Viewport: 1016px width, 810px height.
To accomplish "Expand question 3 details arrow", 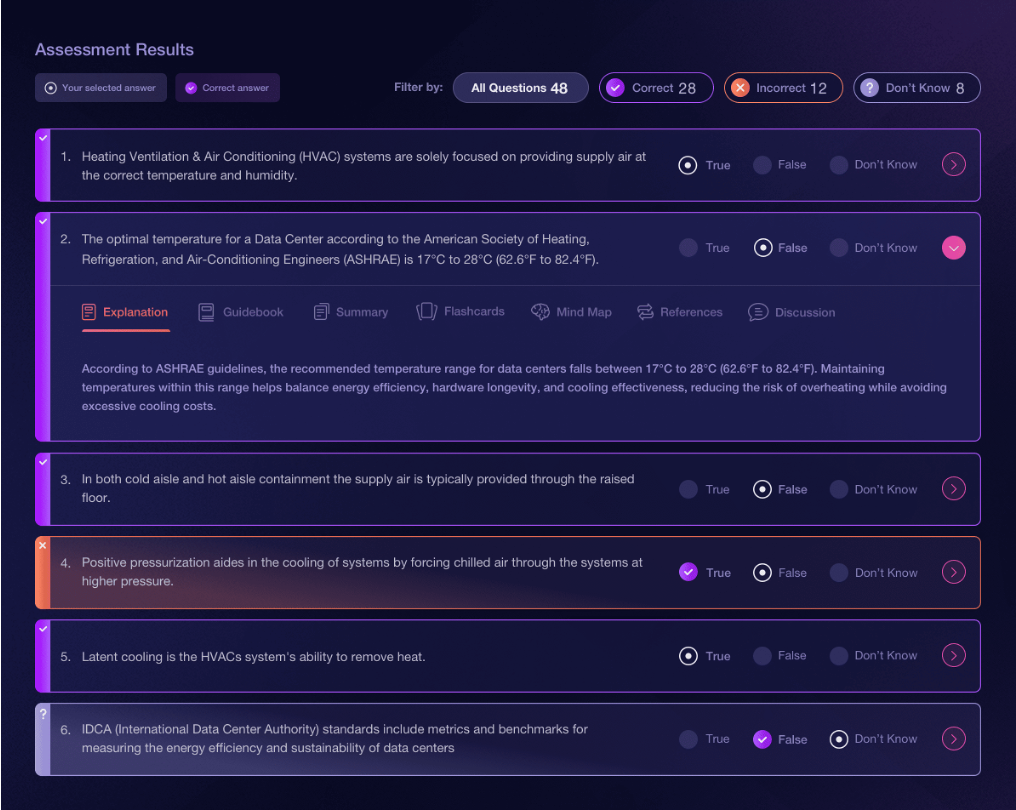I will [x=954, y=489].
